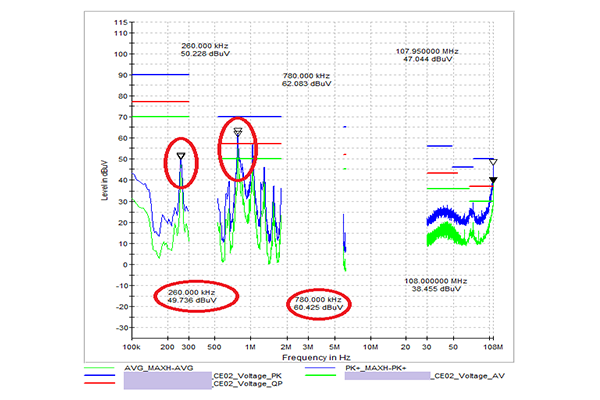
Task: Click the red-circled 260.000 kHz 49.736 dBuV readout
Action: pyautogui.click(x=196, y=294)
